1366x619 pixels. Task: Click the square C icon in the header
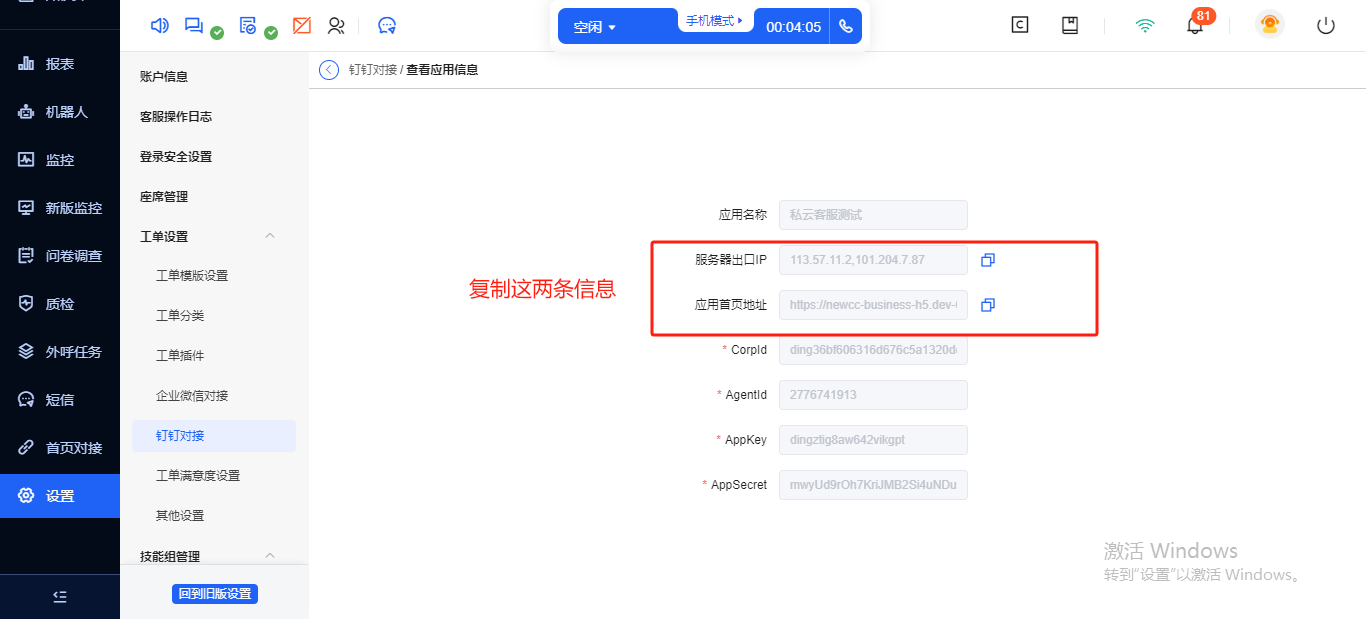pos(1020,26)
